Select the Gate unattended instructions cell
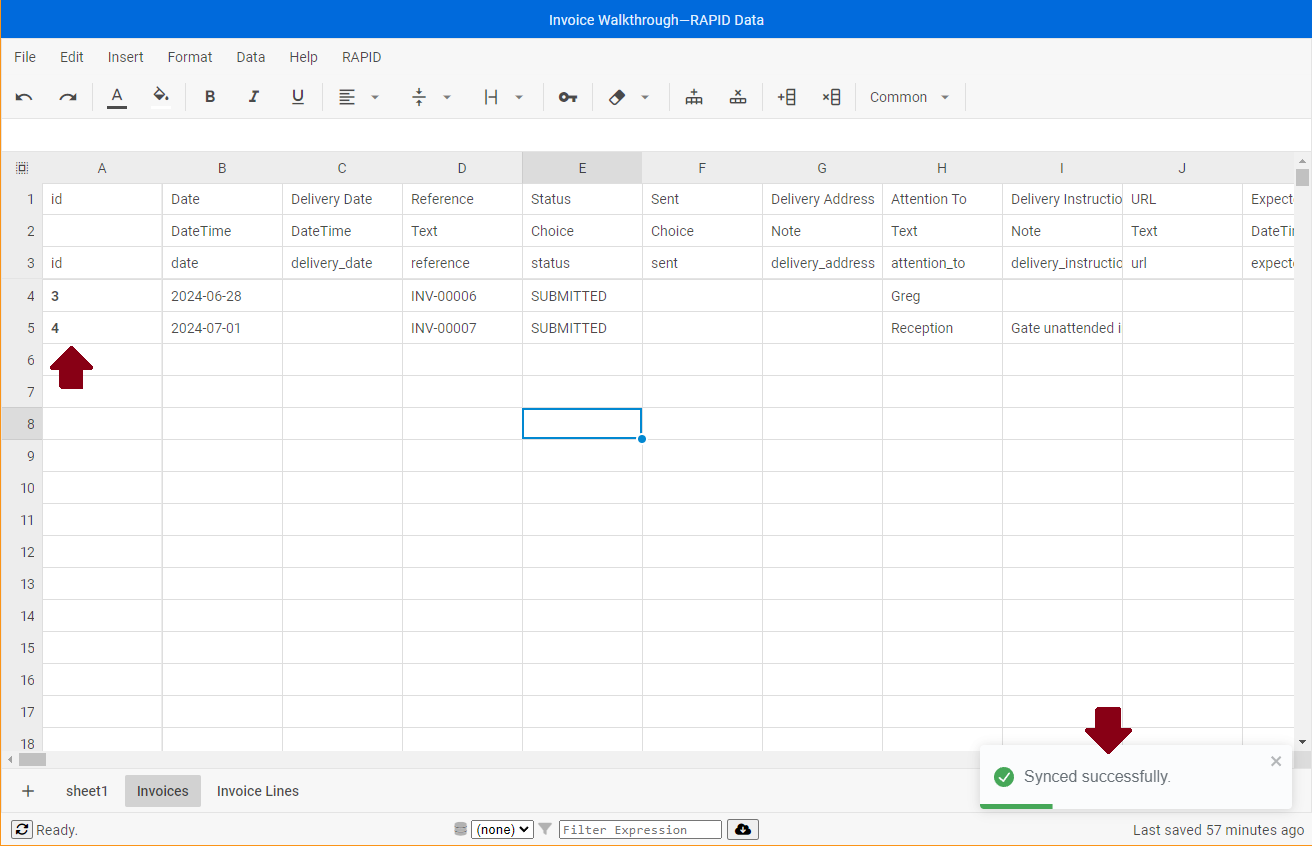Image resolution: width=1312 pixels, height=846 pixels. click(1062, 328)
